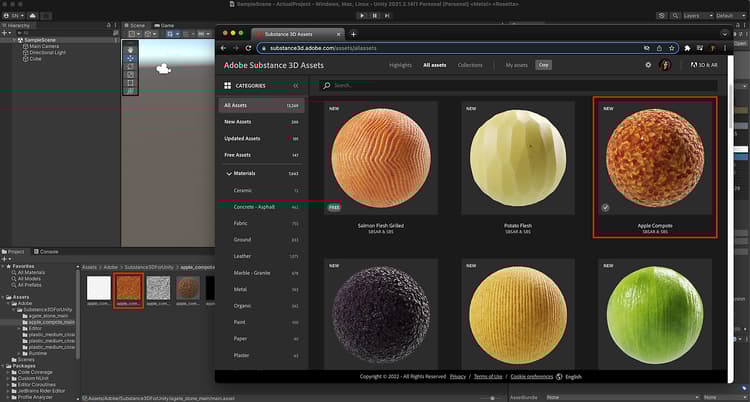The width and height of the screenshot is (750, 402).
Task: Bookmark page with star icon
Action: pos(672,47)
